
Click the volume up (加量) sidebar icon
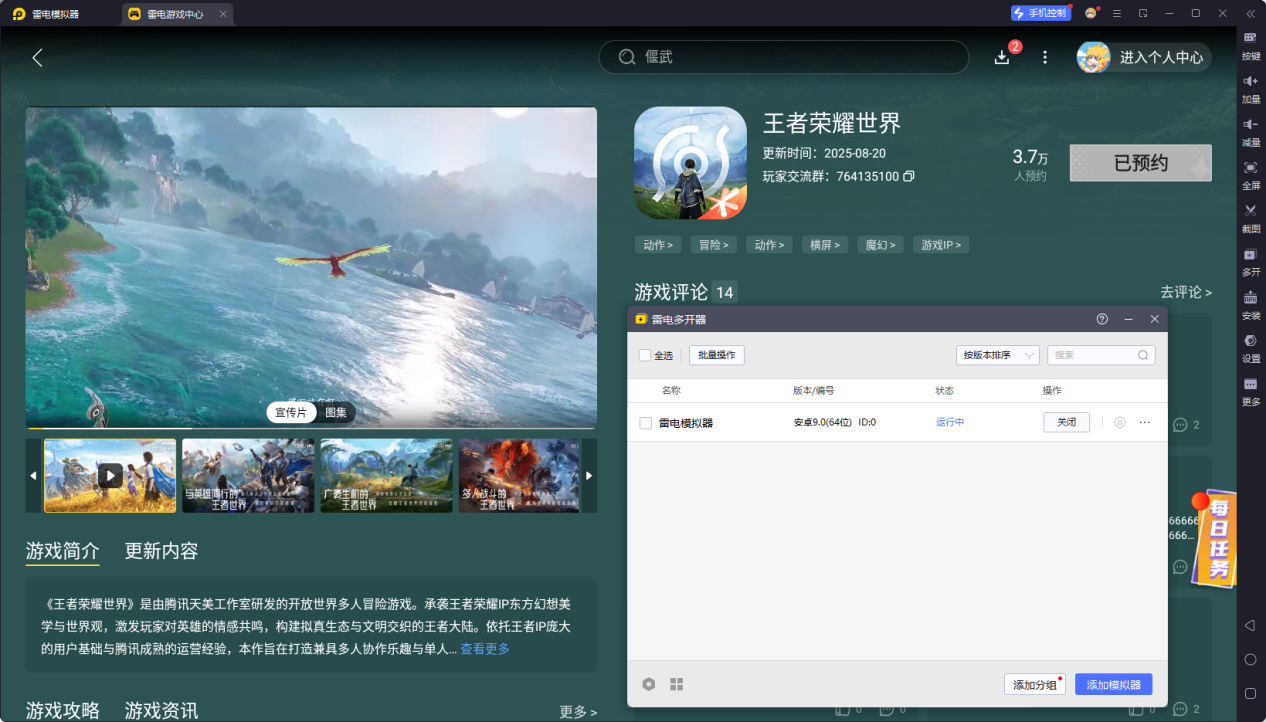[1250, 81]
